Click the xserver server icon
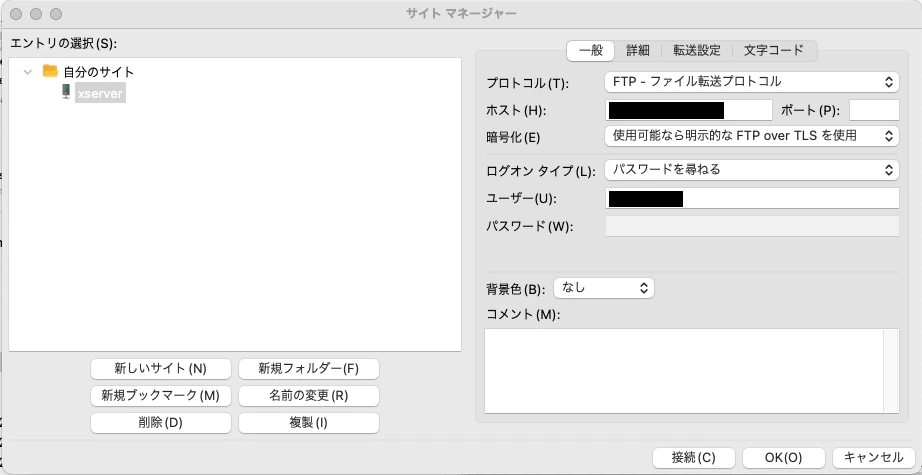The width and height of the screenshot is (922, 475). 66,92
